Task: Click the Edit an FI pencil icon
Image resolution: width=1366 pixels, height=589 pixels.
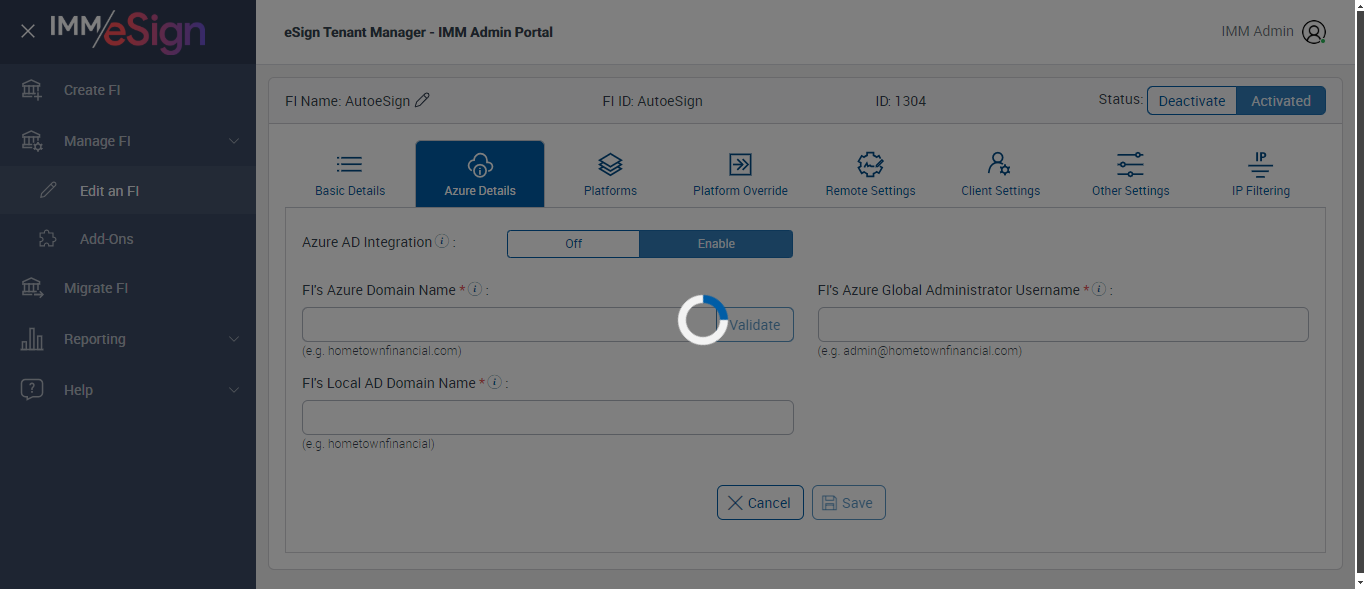Action: pos(48,190)
